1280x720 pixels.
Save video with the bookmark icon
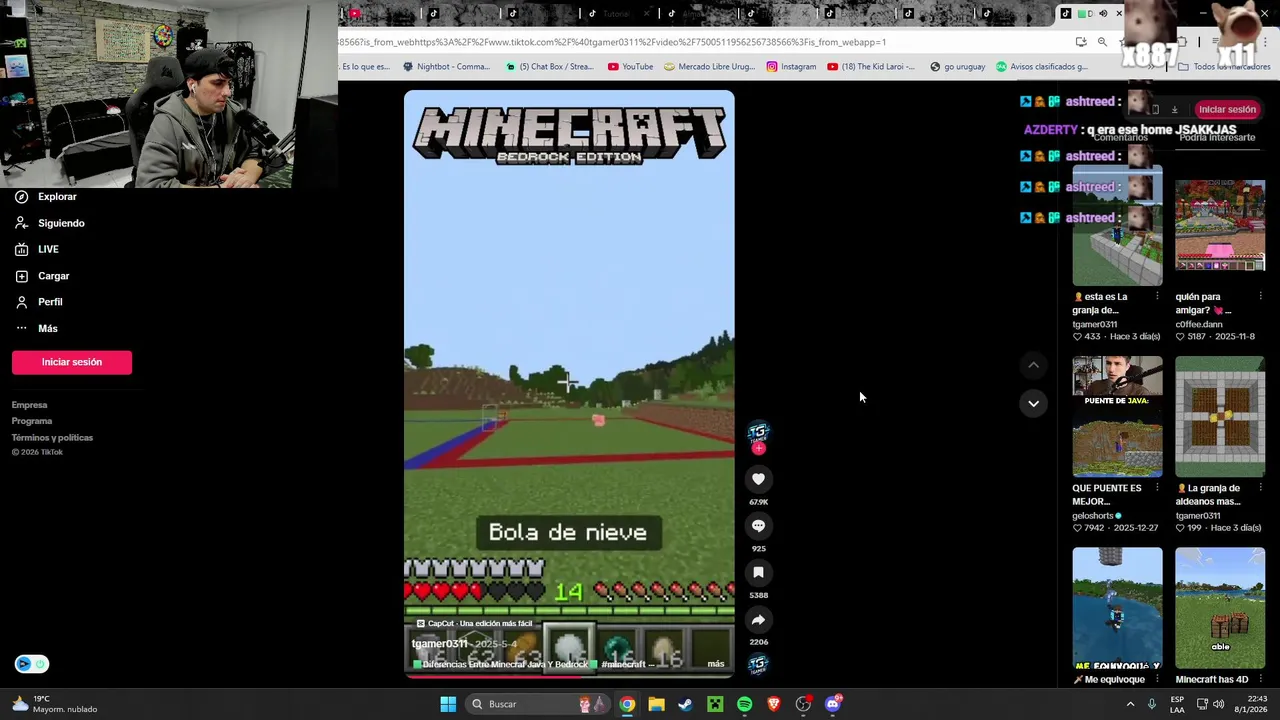pyautogui.click(x=758, y=573)
